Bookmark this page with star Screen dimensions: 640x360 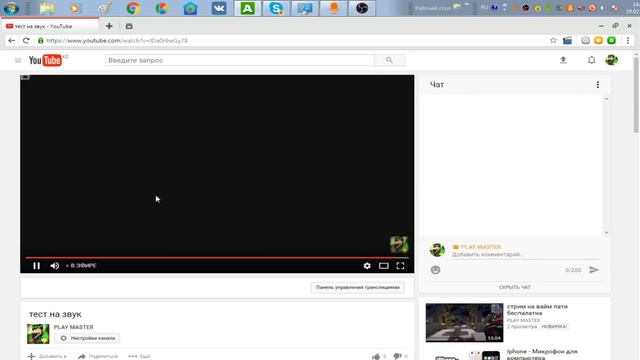[x=553, y=40]
